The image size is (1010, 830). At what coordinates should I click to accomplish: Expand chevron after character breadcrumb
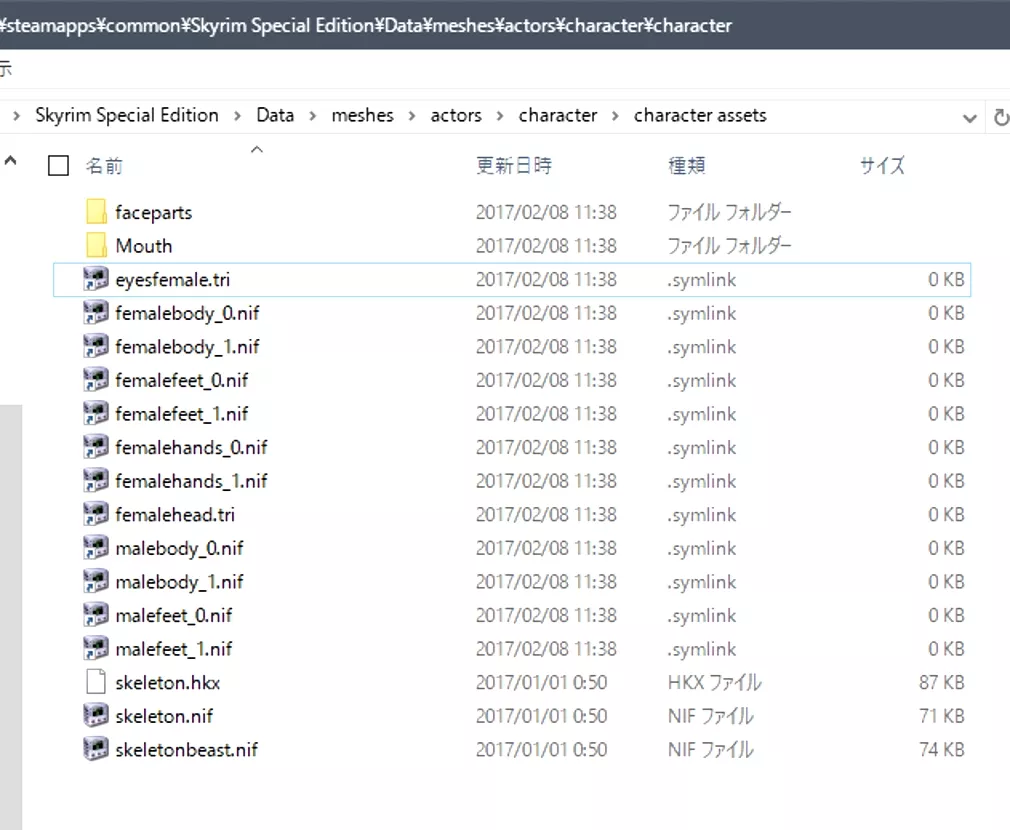point(616,116)
